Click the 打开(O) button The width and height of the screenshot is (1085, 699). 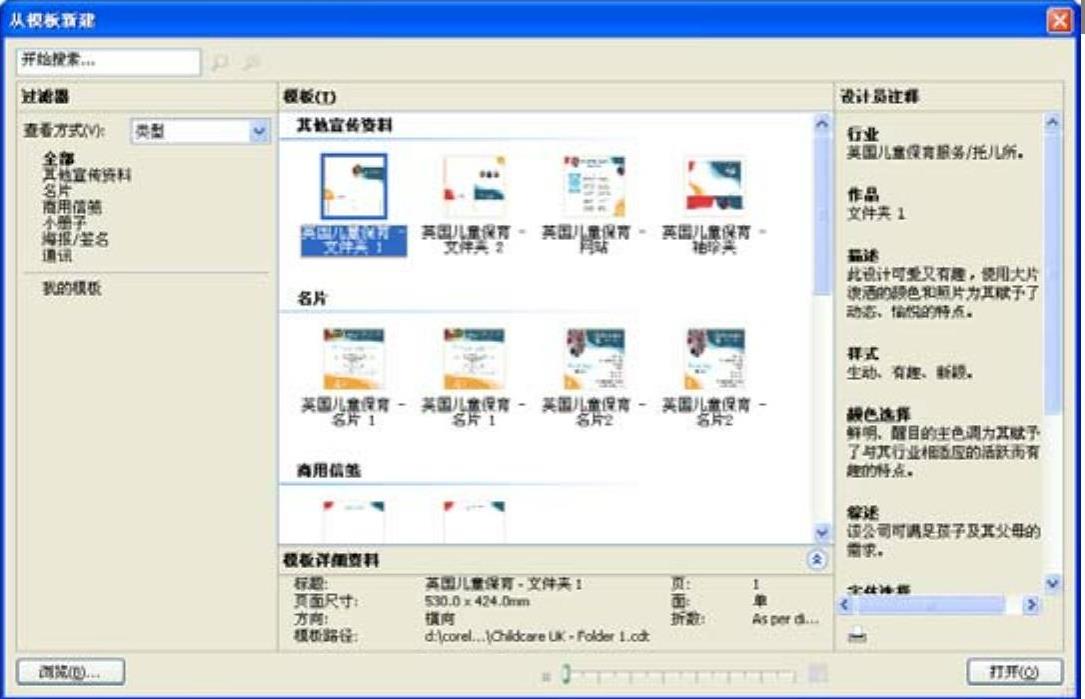(x=1014, y=671)
